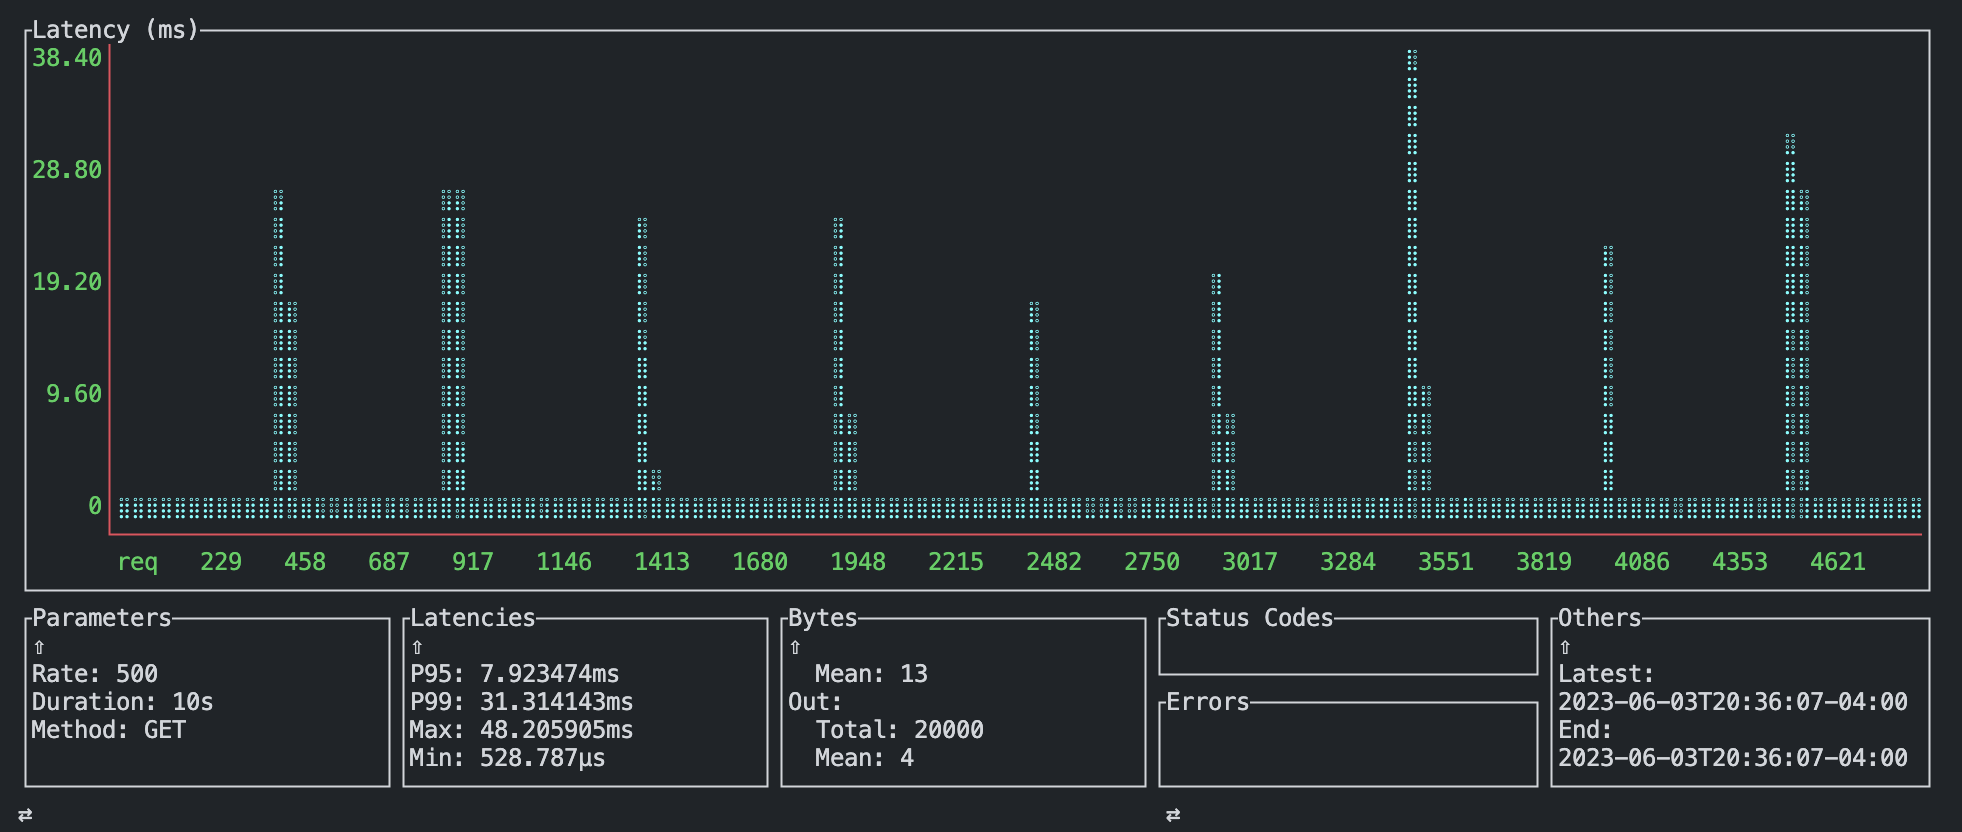The image size is (1962, 832).
Task: Click the timestamp directly under 'Latest:'
Action: 1733,702
